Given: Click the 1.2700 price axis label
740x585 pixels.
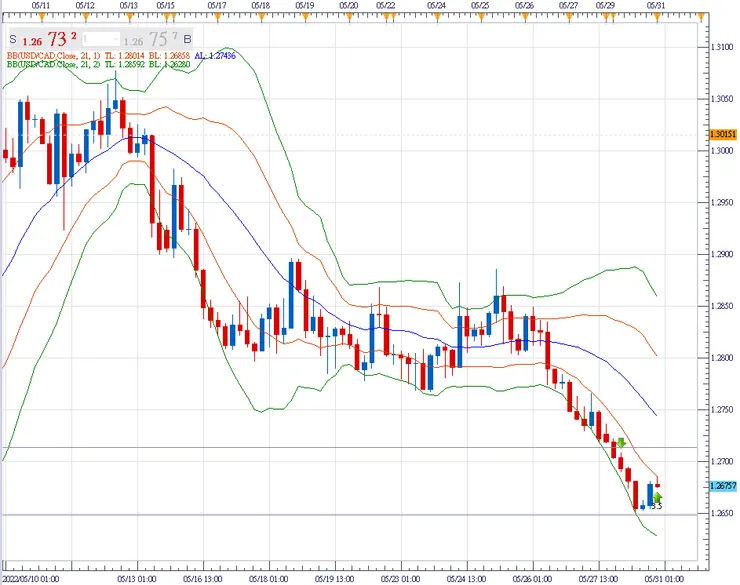Looking at the screenshot, I should [x=722, y=462].
